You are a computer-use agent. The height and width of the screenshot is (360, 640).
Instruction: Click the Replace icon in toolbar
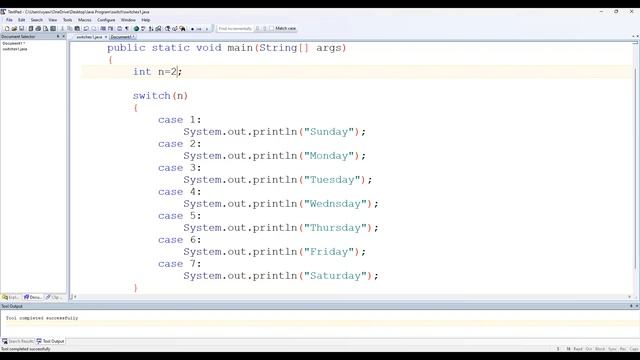(175, 29)
